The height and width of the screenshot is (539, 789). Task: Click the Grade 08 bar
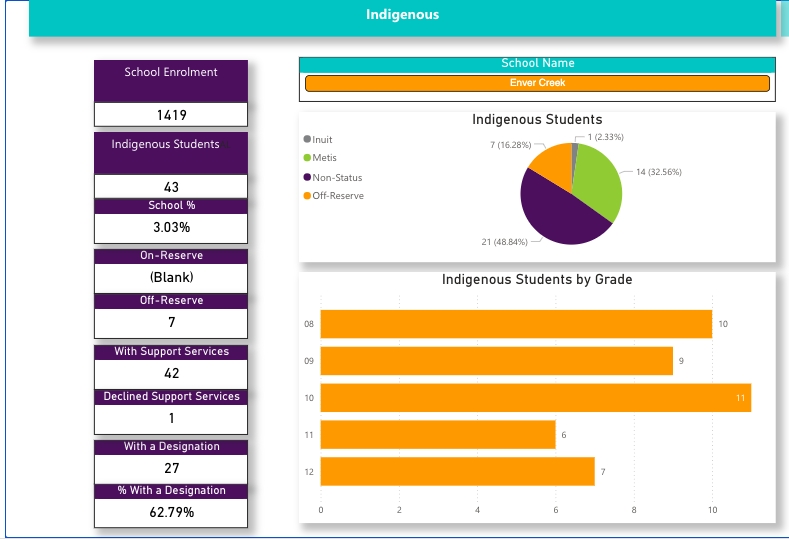[x=515, y=324]
